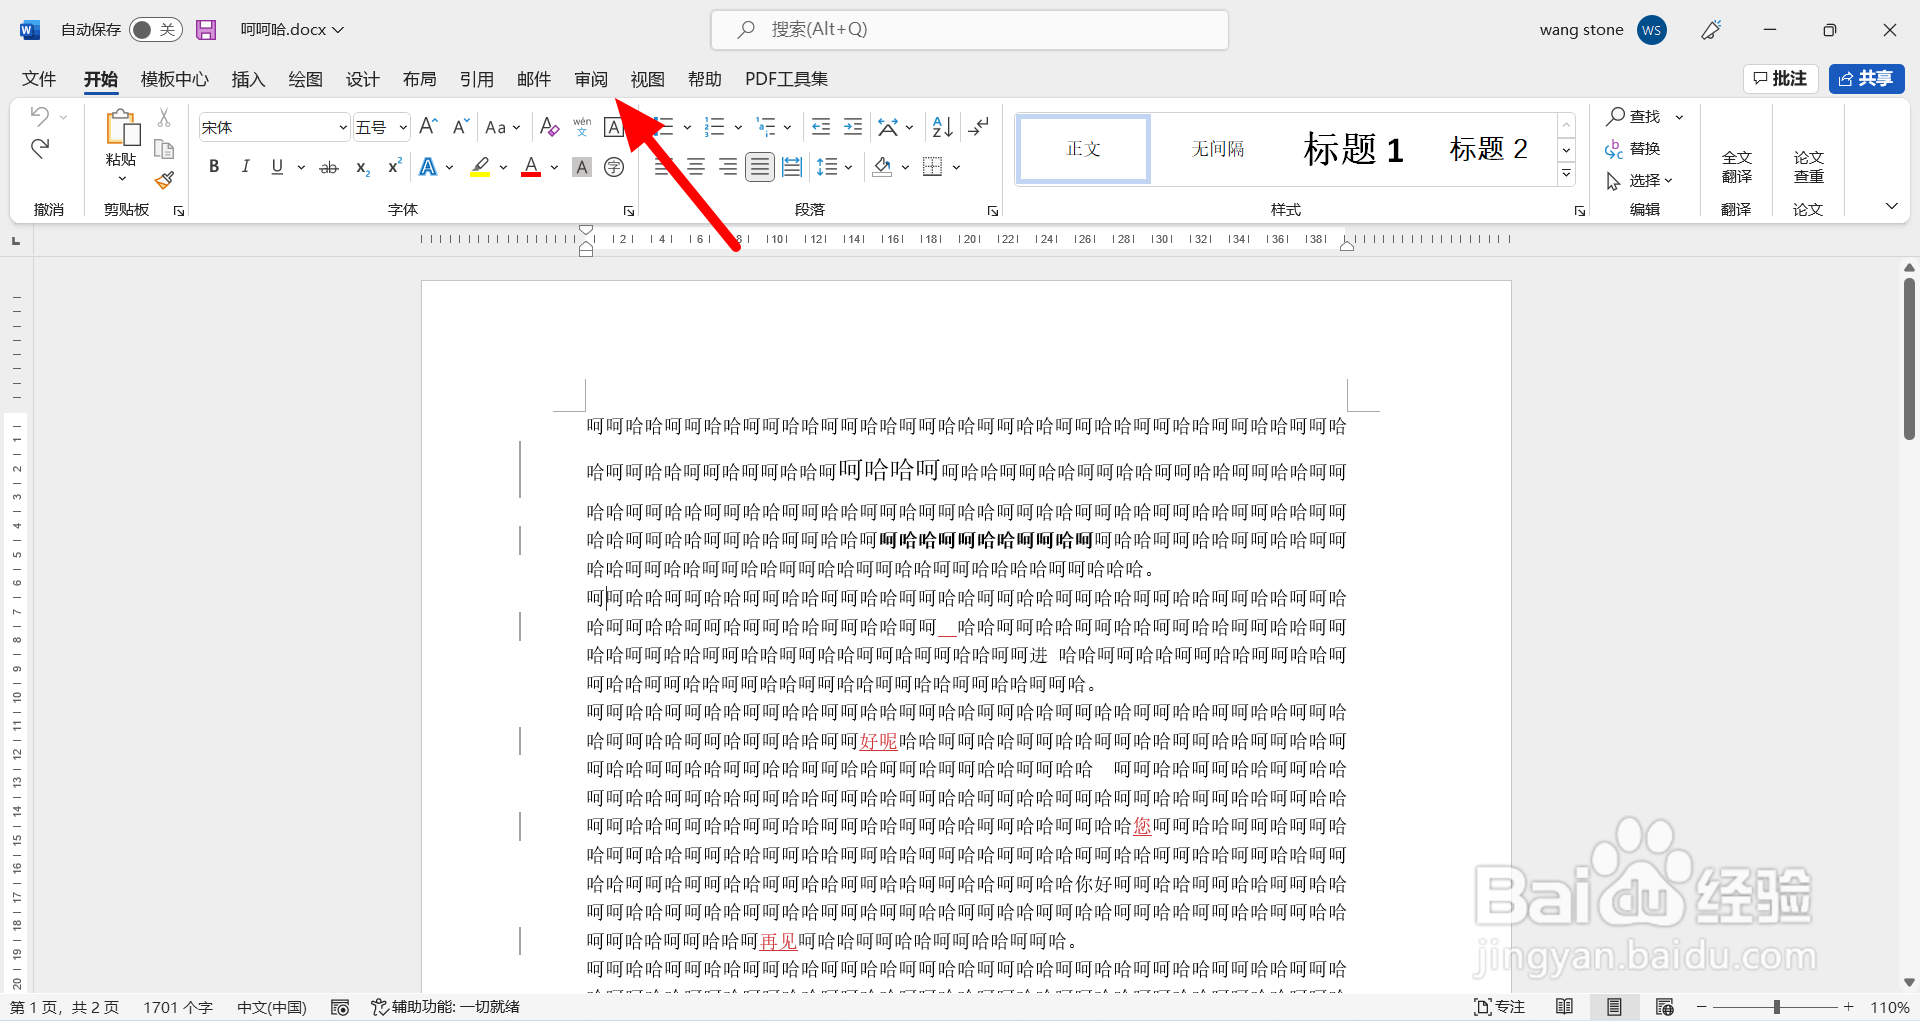Open the borders dropdown arrow
Screen dimensions: 1920x1021
click(x=956, y=167)
